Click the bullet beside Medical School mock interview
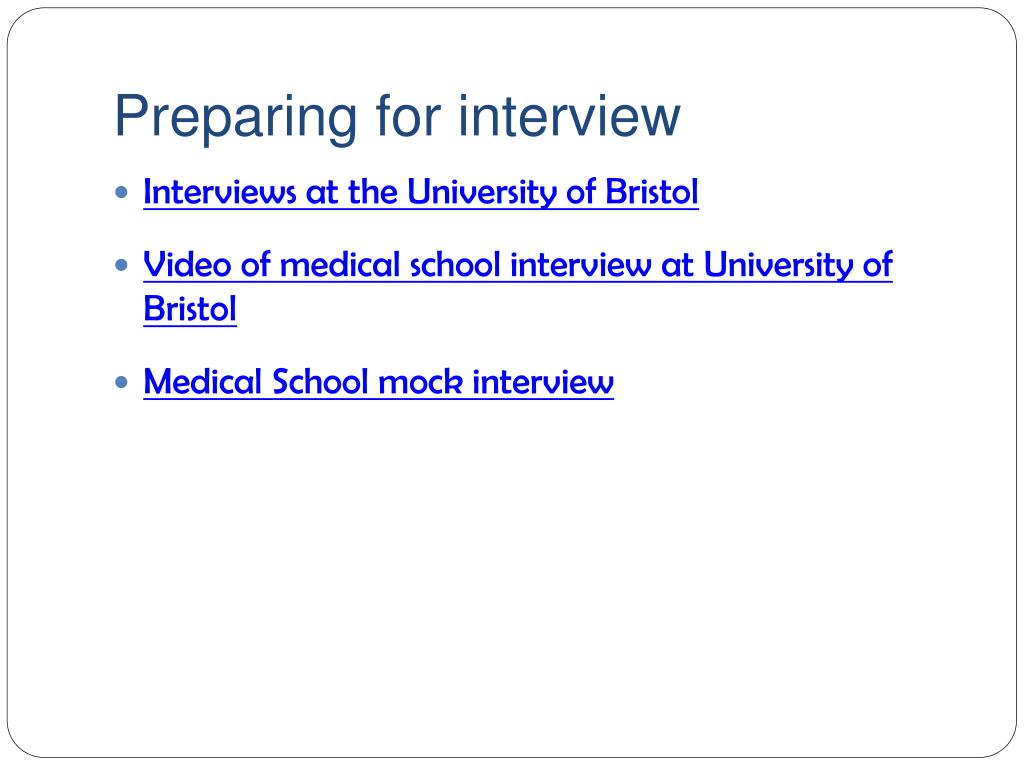This screenshot has height=768, width=1024. (121, 382)
